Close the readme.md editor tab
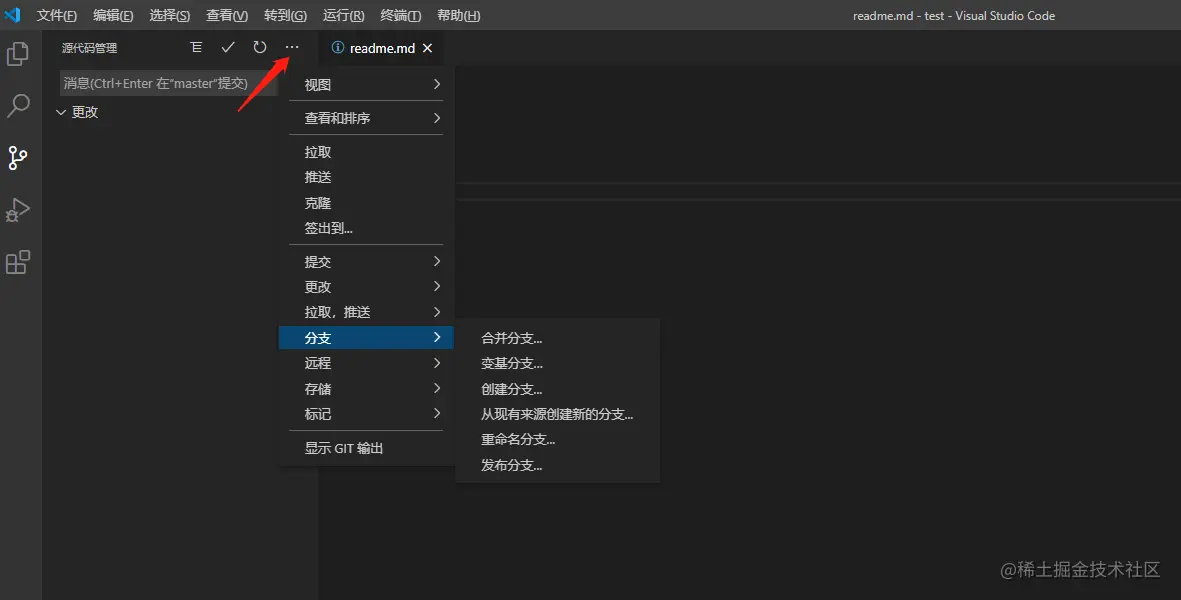The height and width of the screenshot is (600, 1181). click(428, 48)
